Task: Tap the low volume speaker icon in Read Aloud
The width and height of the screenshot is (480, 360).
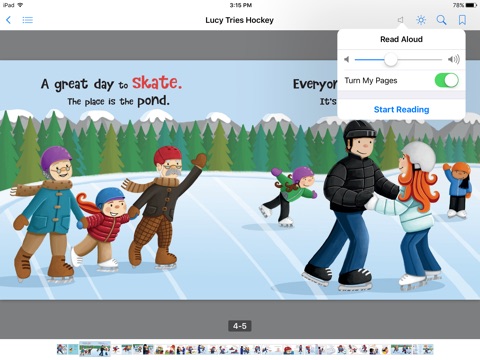Action: [347, 60]
